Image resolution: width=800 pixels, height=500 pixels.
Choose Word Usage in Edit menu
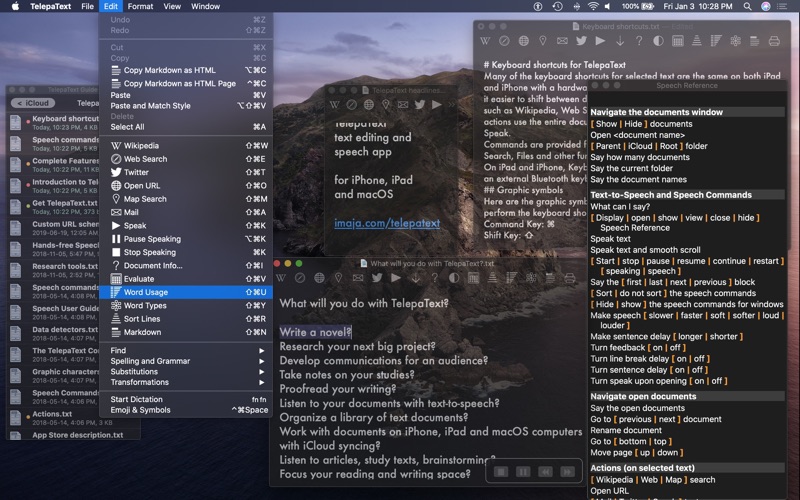186,292
